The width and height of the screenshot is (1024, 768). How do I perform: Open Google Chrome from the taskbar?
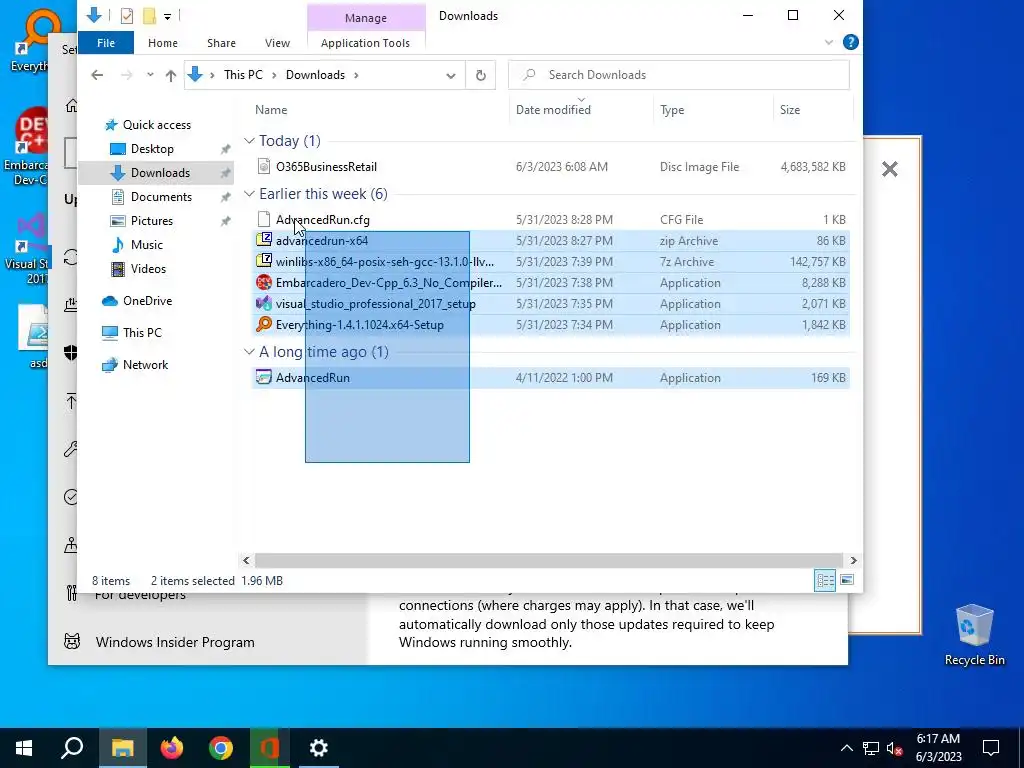coord(221,748)
